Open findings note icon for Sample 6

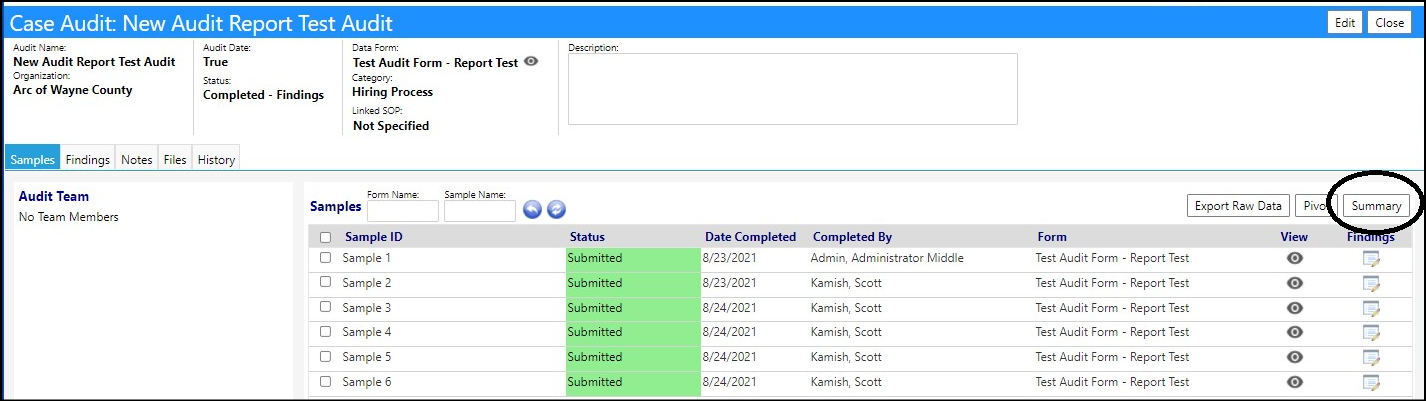1371,383
